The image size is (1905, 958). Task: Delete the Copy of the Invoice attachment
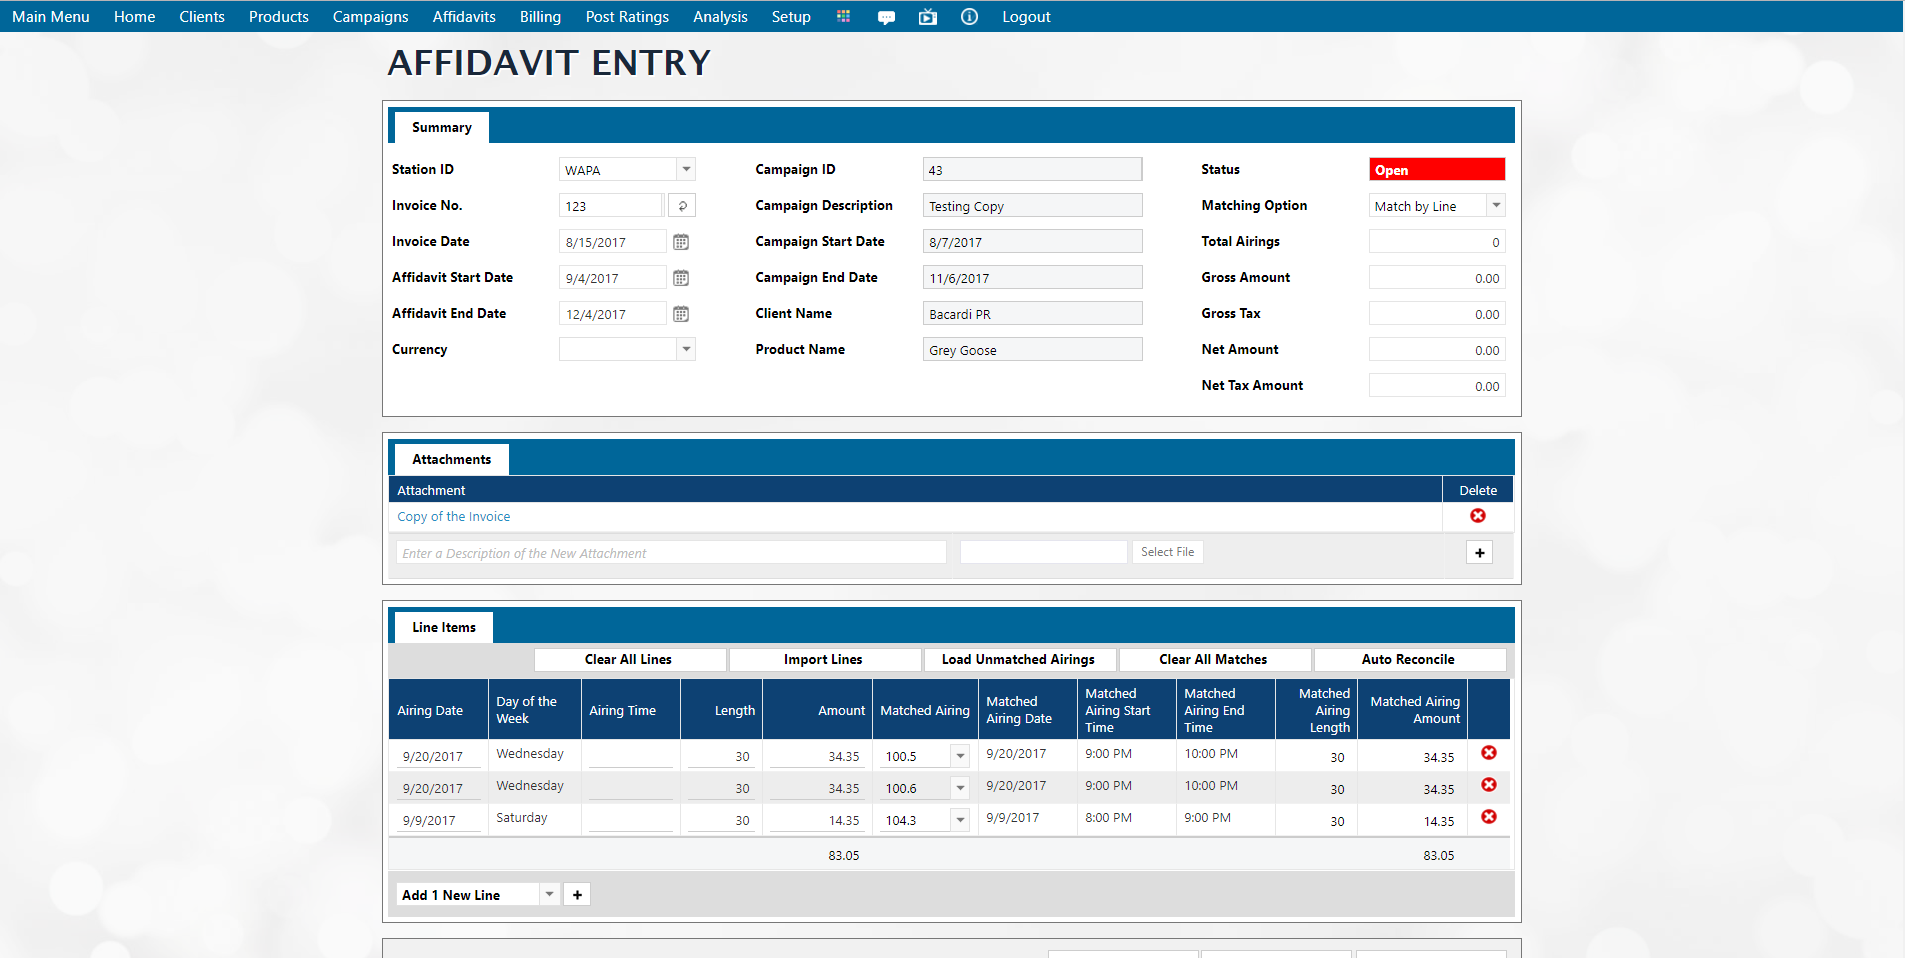click(1477, 516)
